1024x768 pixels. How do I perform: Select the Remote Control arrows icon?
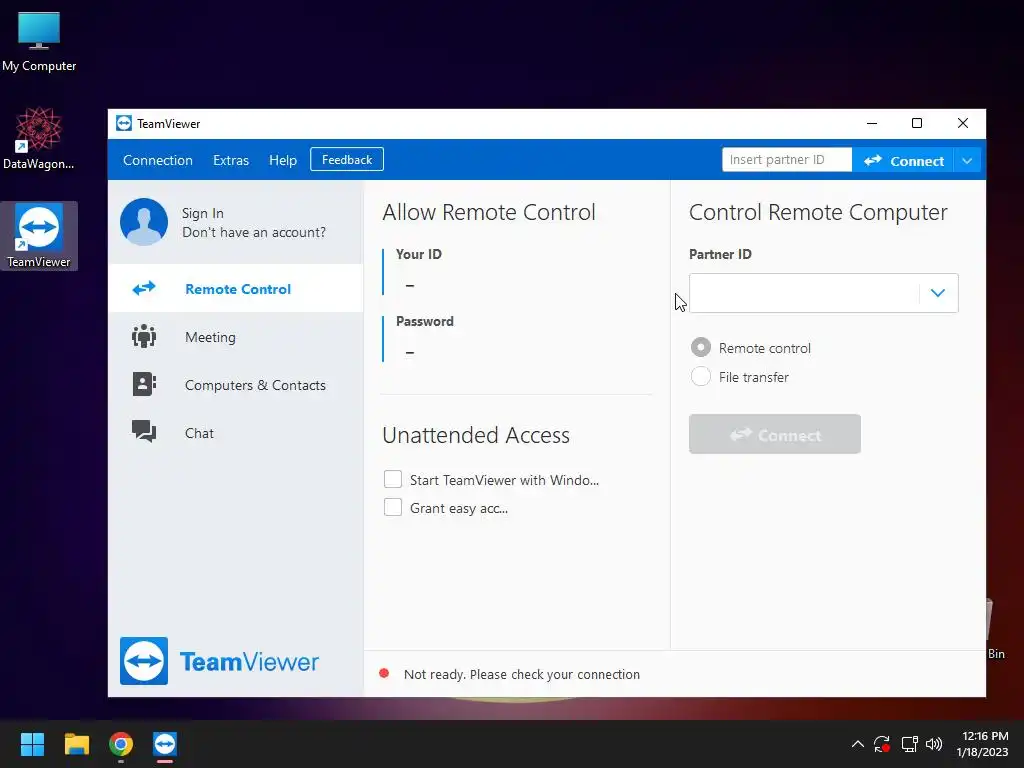144,288
